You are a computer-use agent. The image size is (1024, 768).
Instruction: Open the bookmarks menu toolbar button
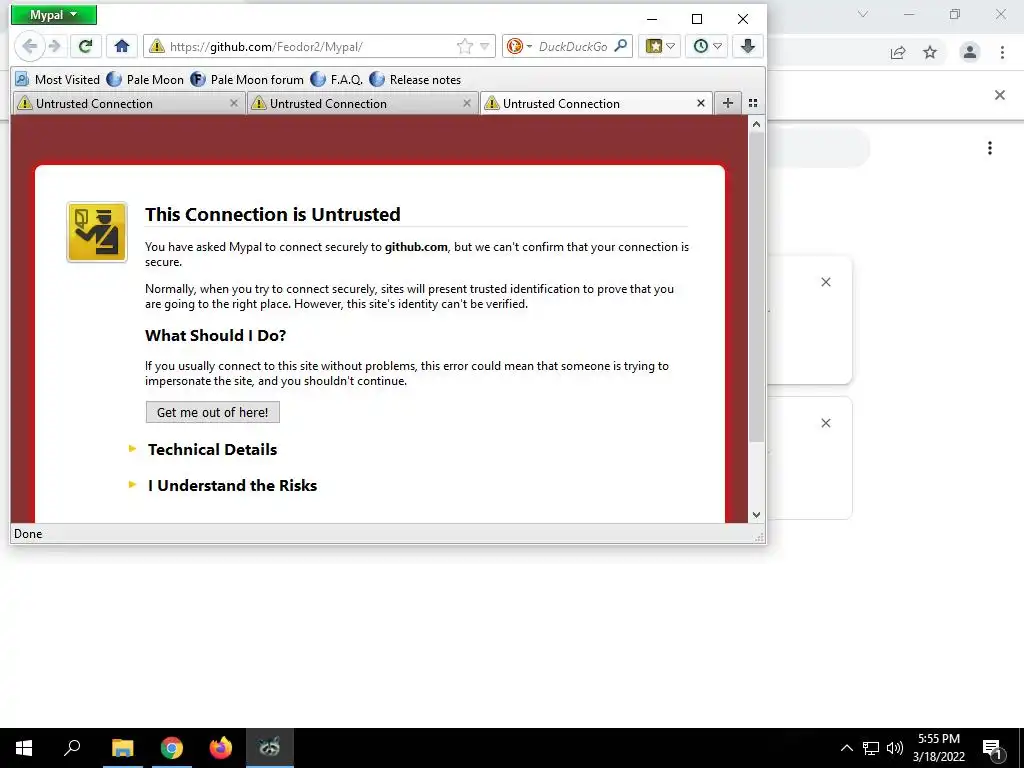(x=654, y=46)
